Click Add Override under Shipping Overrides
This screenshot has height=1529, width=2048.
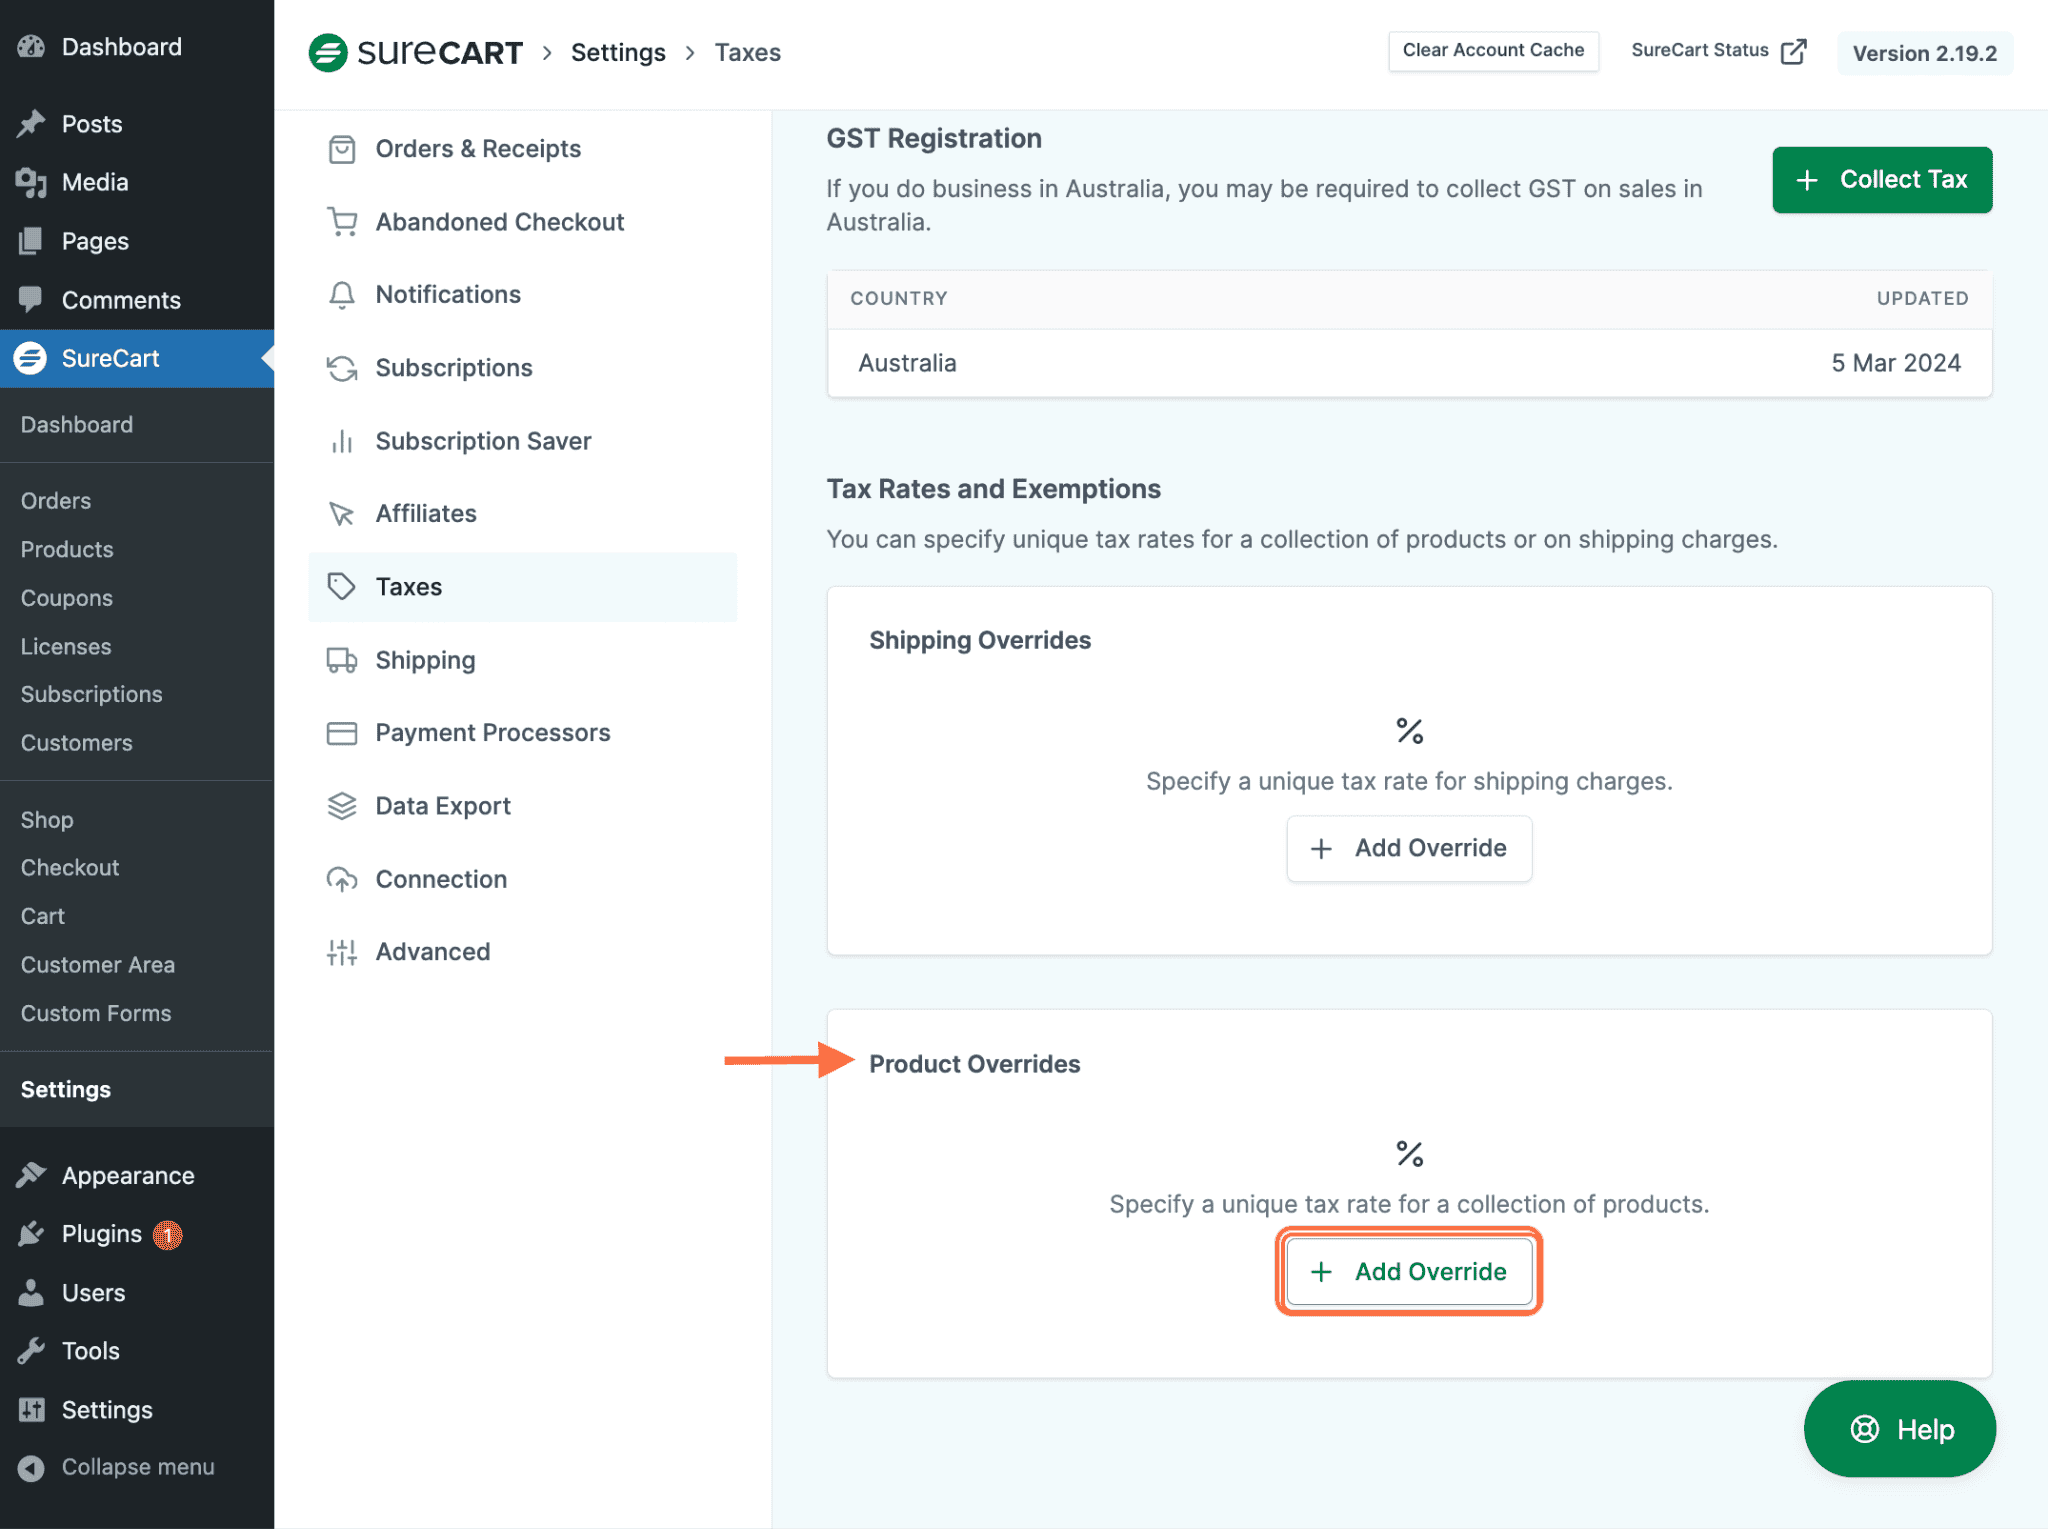click(x=1409, y=848)
